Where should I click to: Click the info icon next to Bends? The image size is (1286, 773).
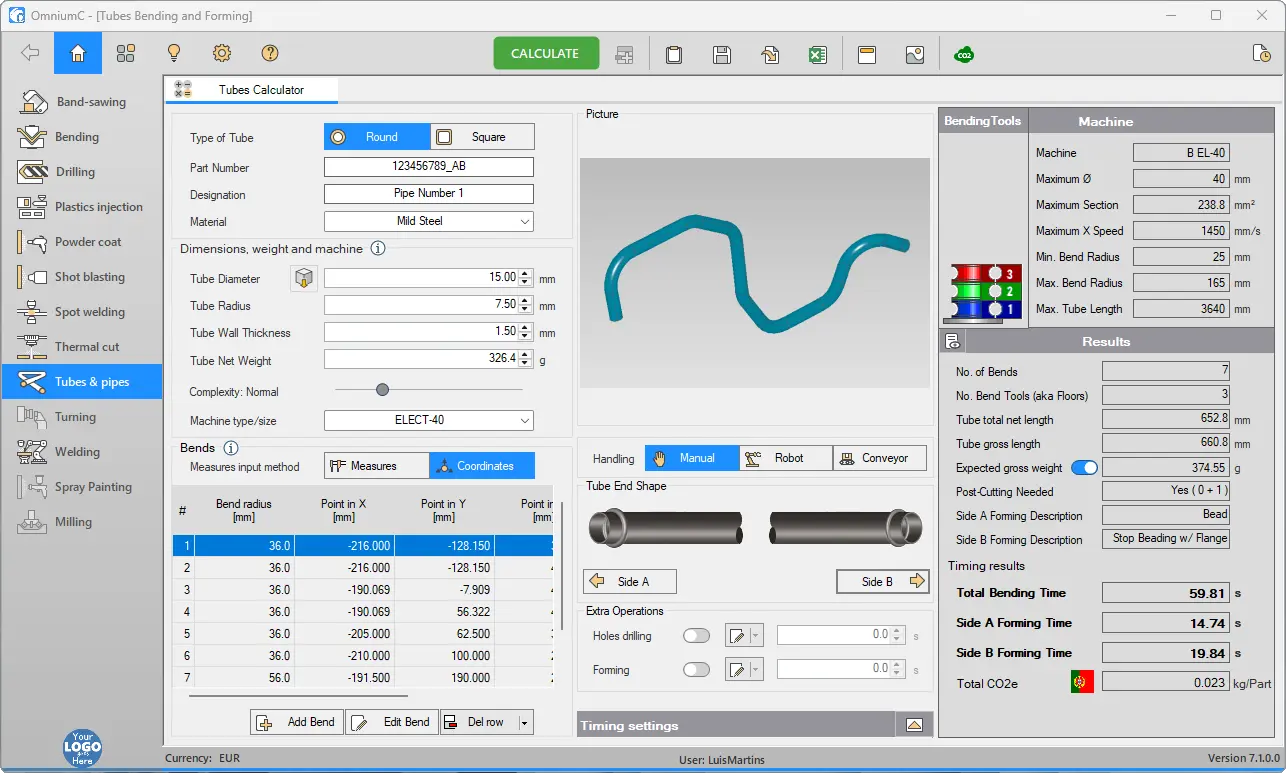coord(230,448)
